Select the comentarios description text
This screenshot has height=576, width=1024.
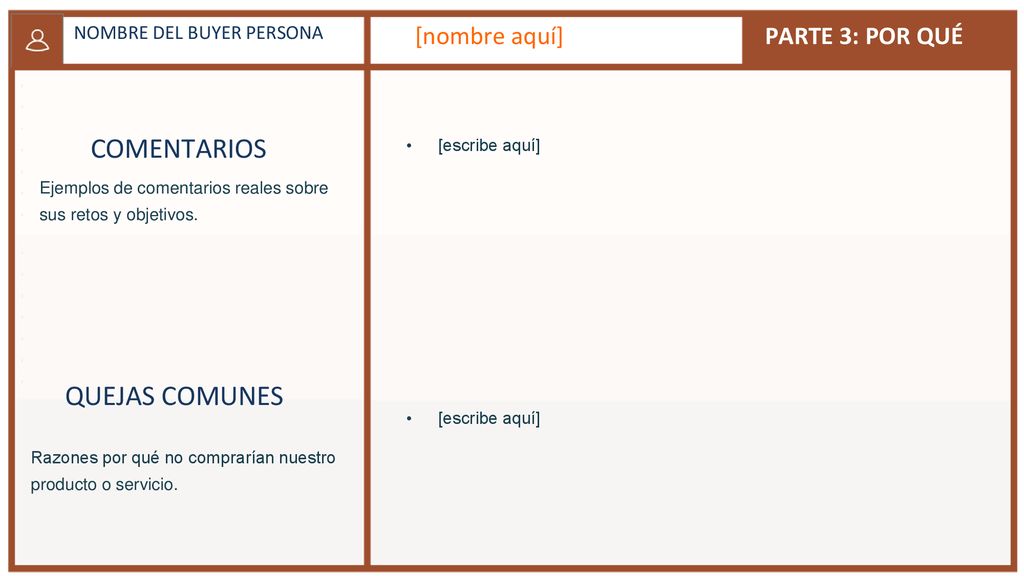tap(184, 201)
